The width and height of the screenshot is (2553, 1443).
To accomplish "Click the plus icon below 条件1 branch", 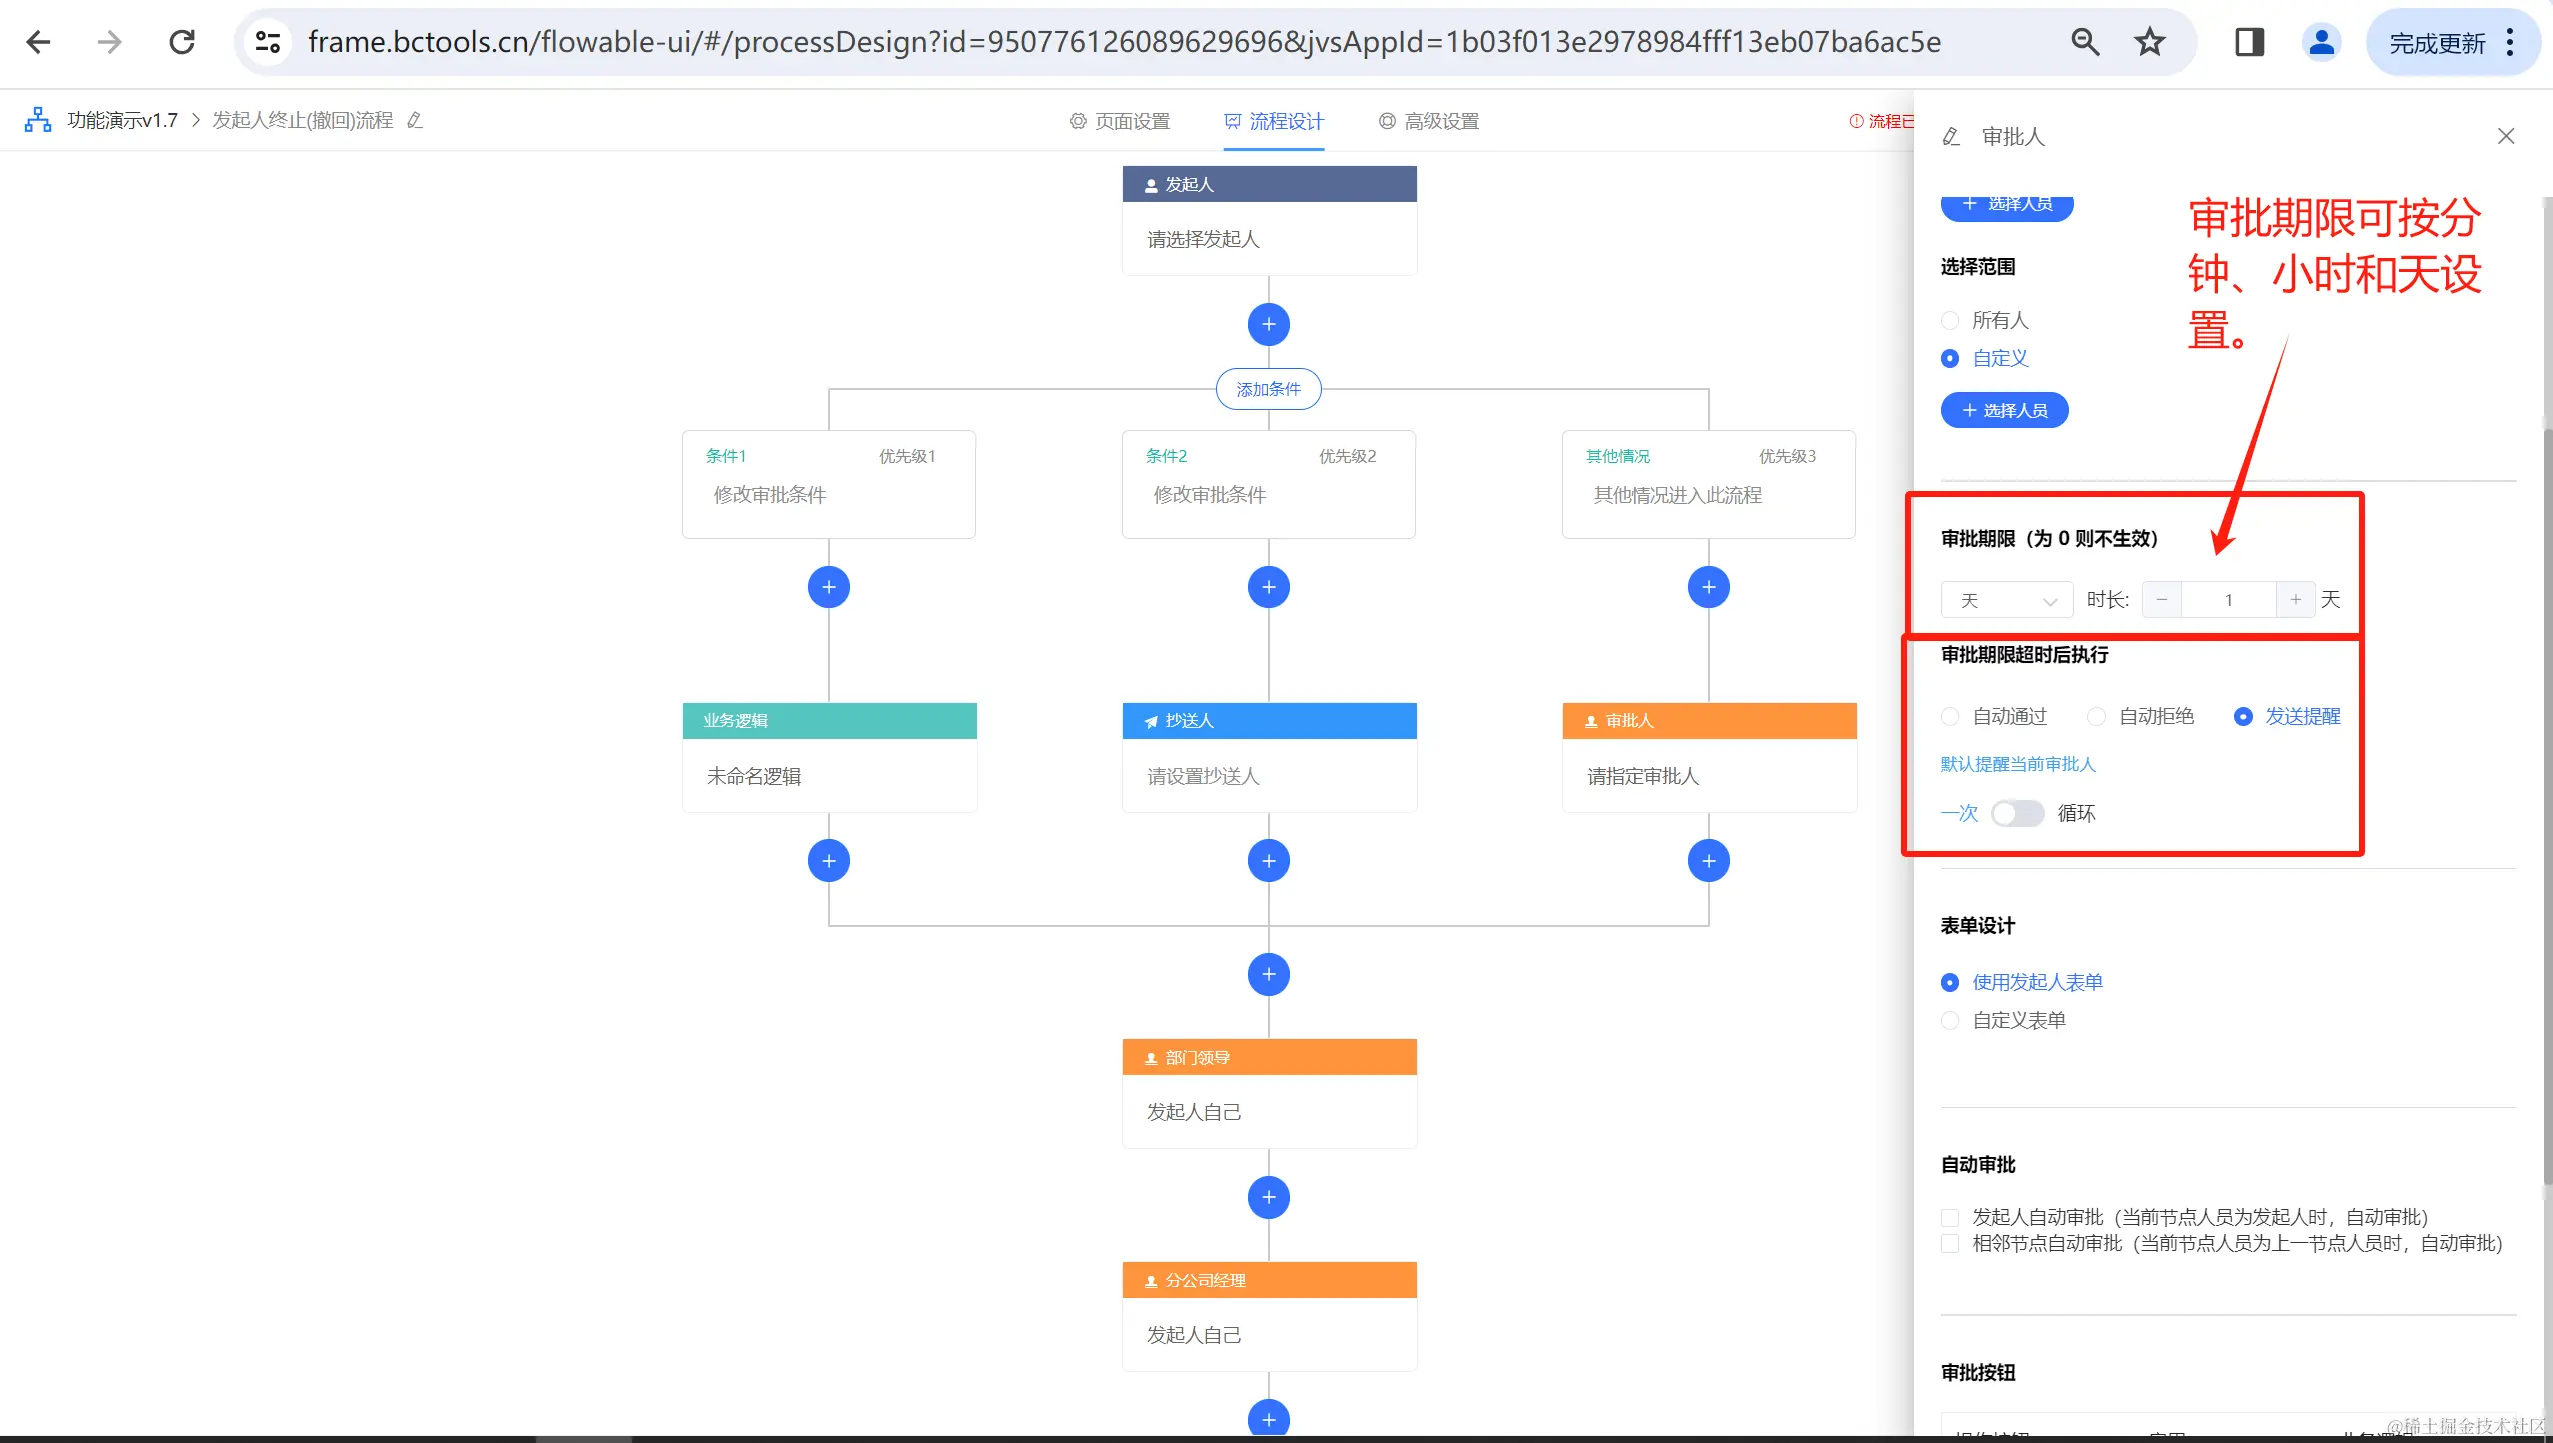I will coord(828,587).
